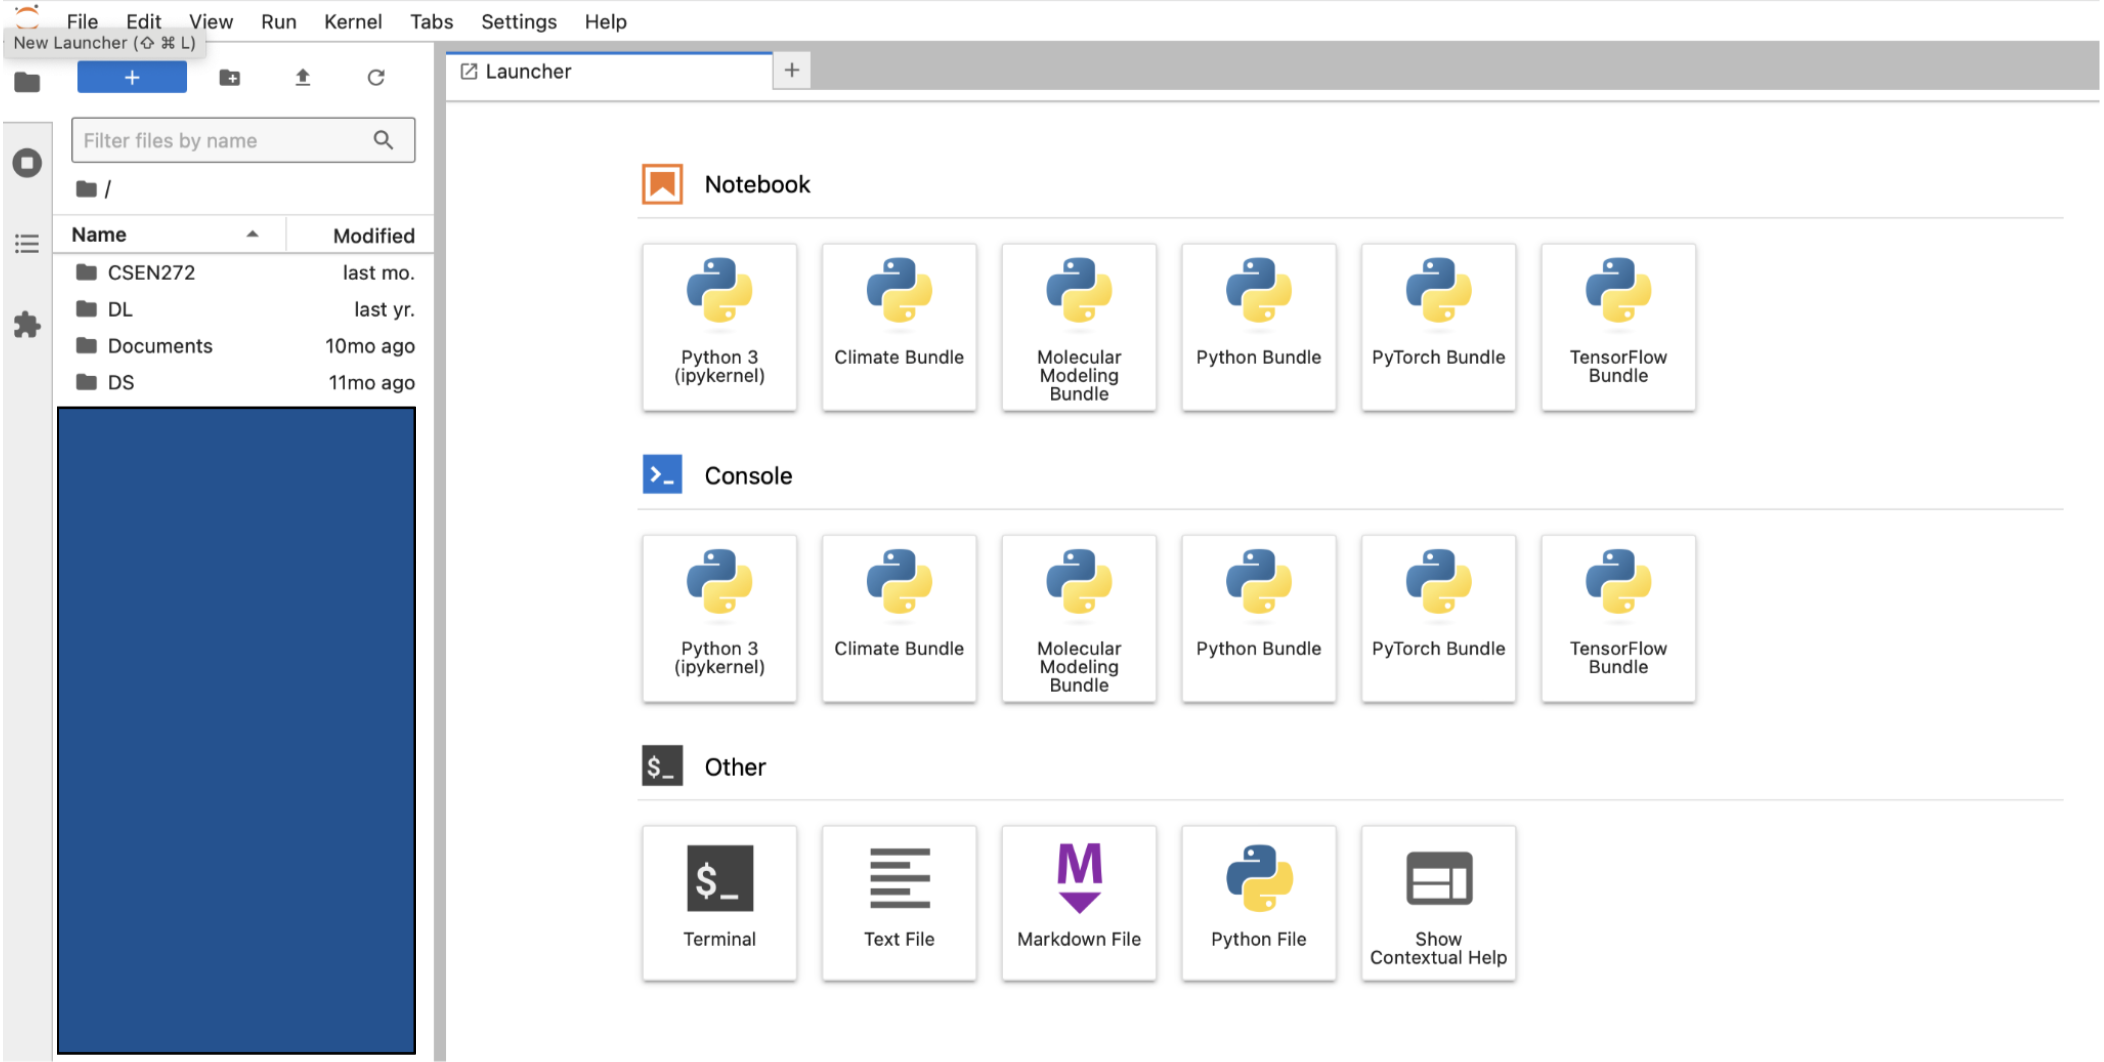Start TensorFlow Bundle console
The image size is (2104, 1062).
(1618, 618)
